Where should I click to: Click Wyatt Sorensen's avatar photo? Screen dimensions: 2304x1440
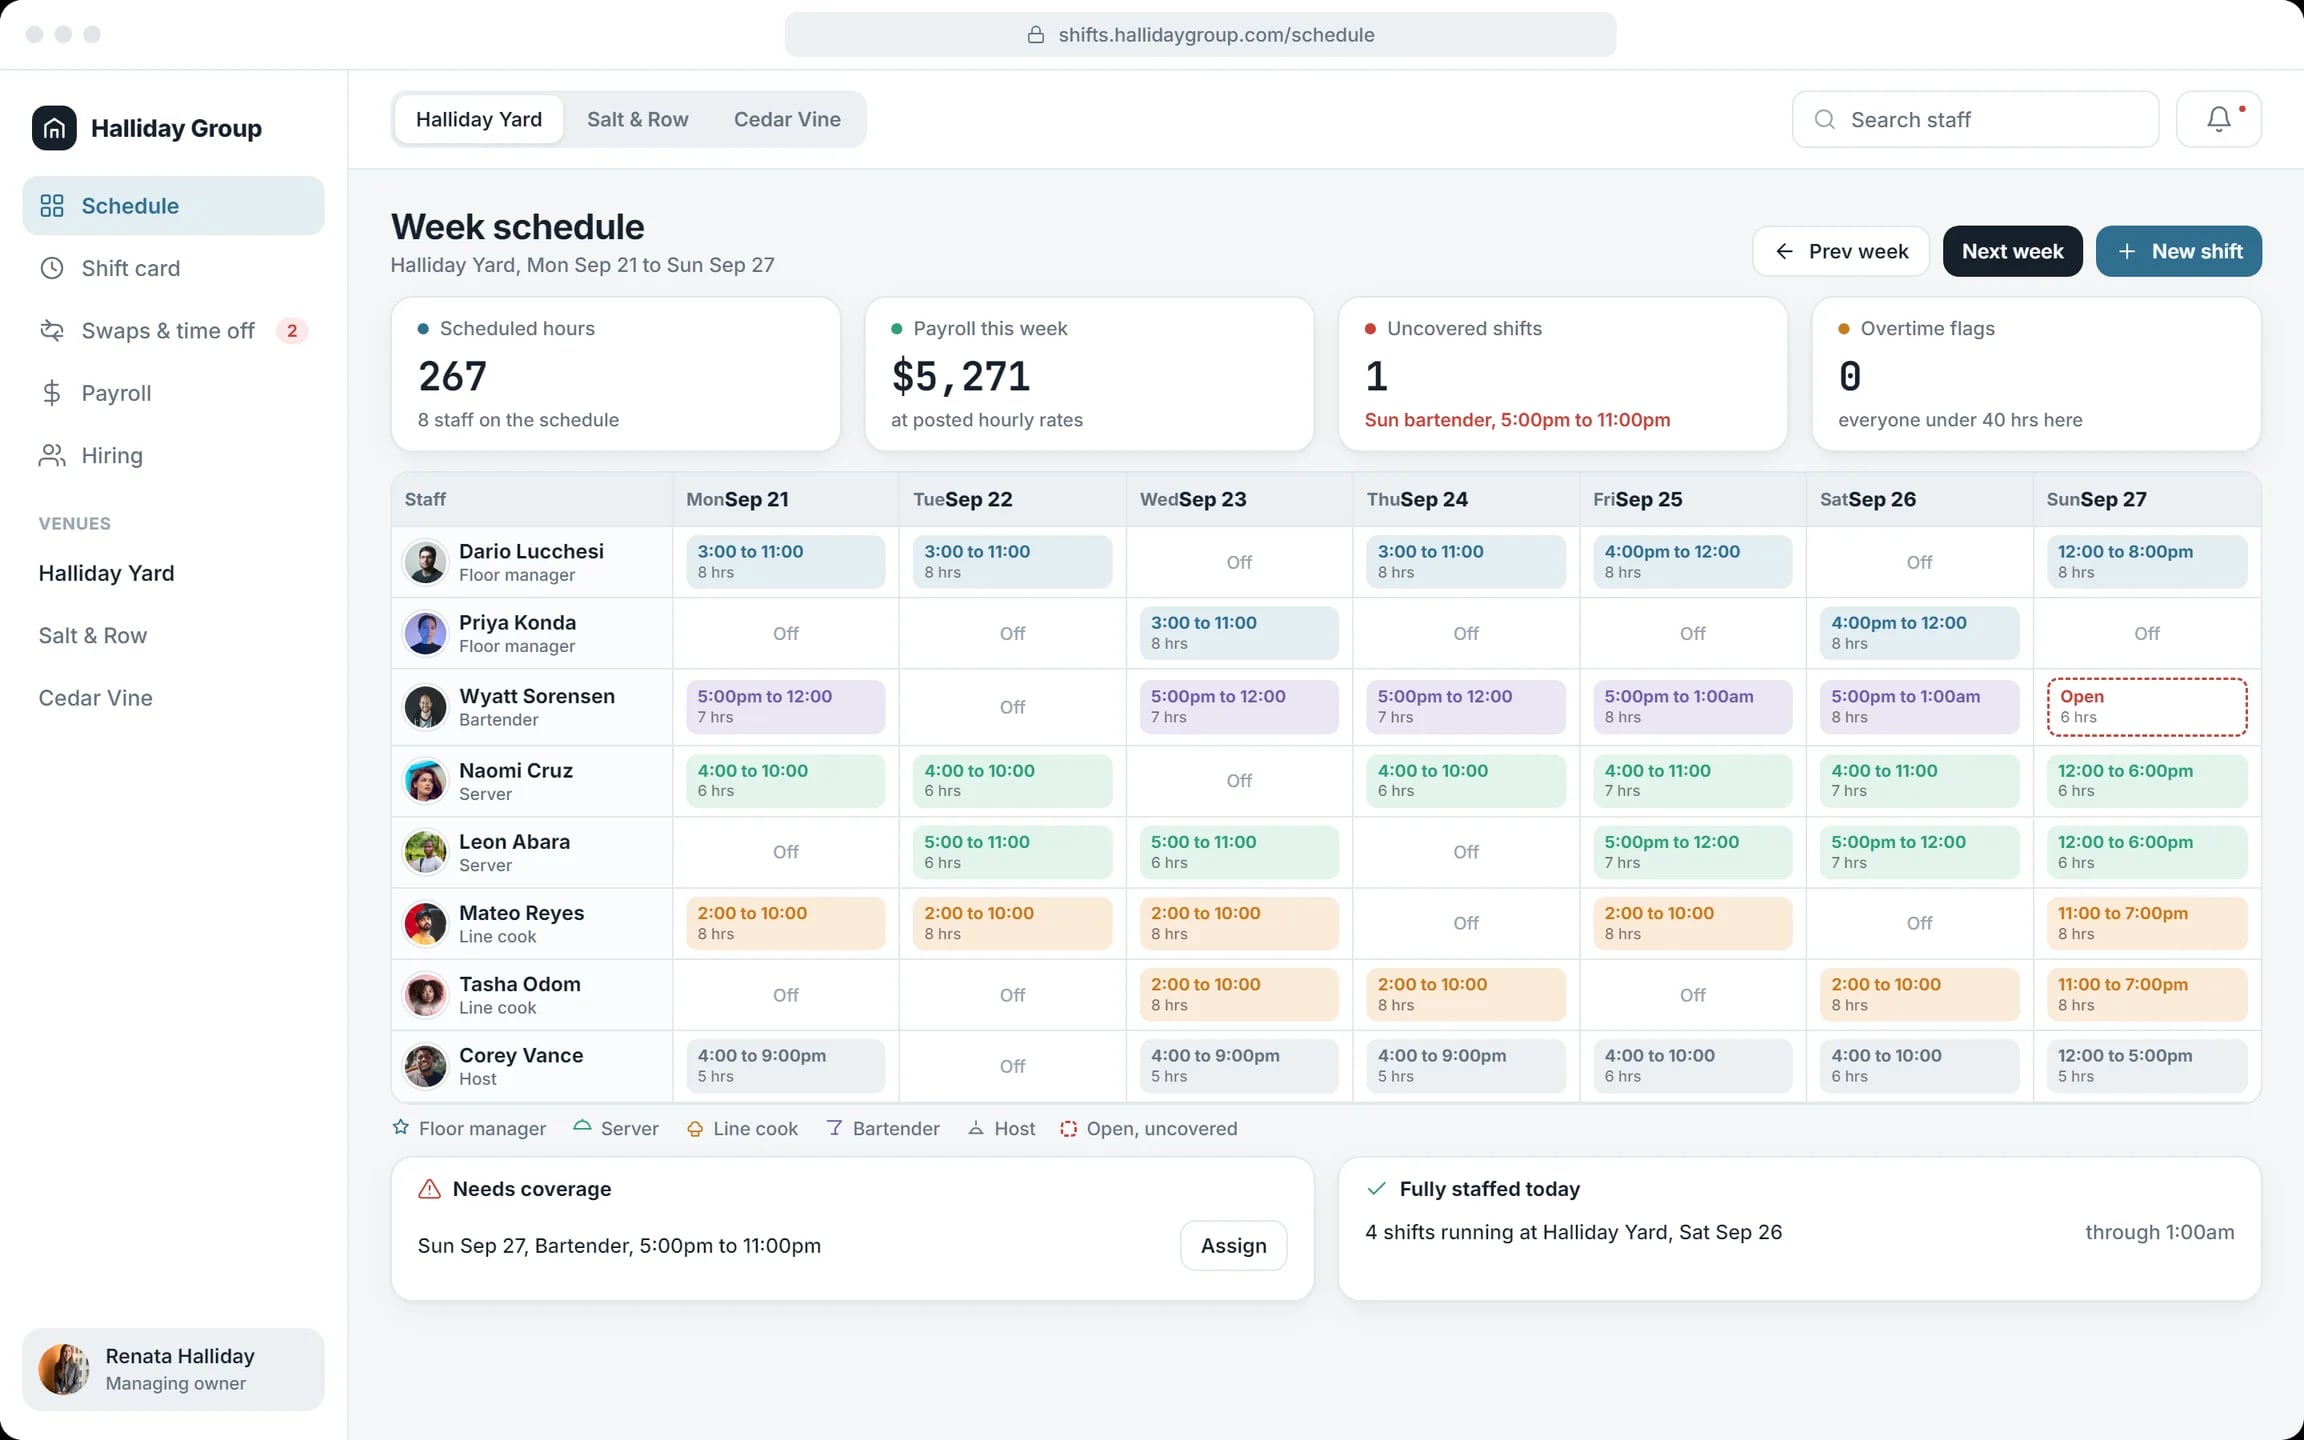pos(425,707)
